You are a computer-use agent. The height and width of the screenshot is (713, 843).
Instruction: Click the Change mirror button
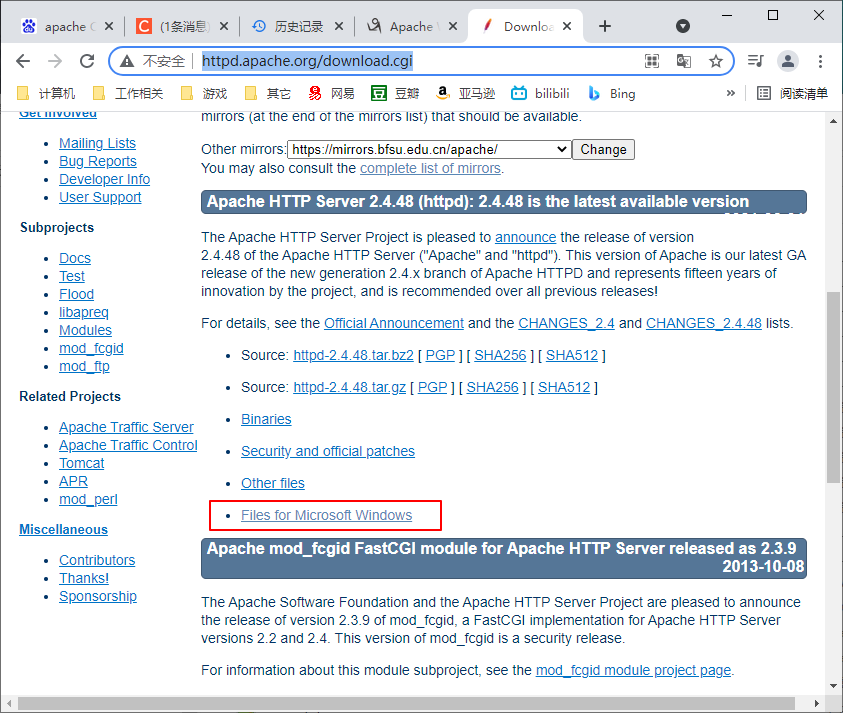tap(603, 148)
